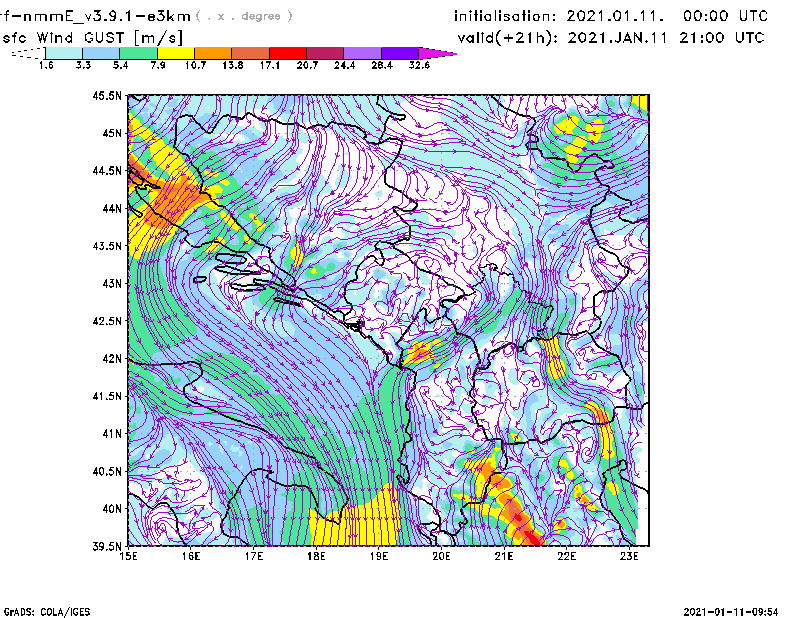Click the legend value 10.7
Screen dimensions: 800x618
point(195,65)
